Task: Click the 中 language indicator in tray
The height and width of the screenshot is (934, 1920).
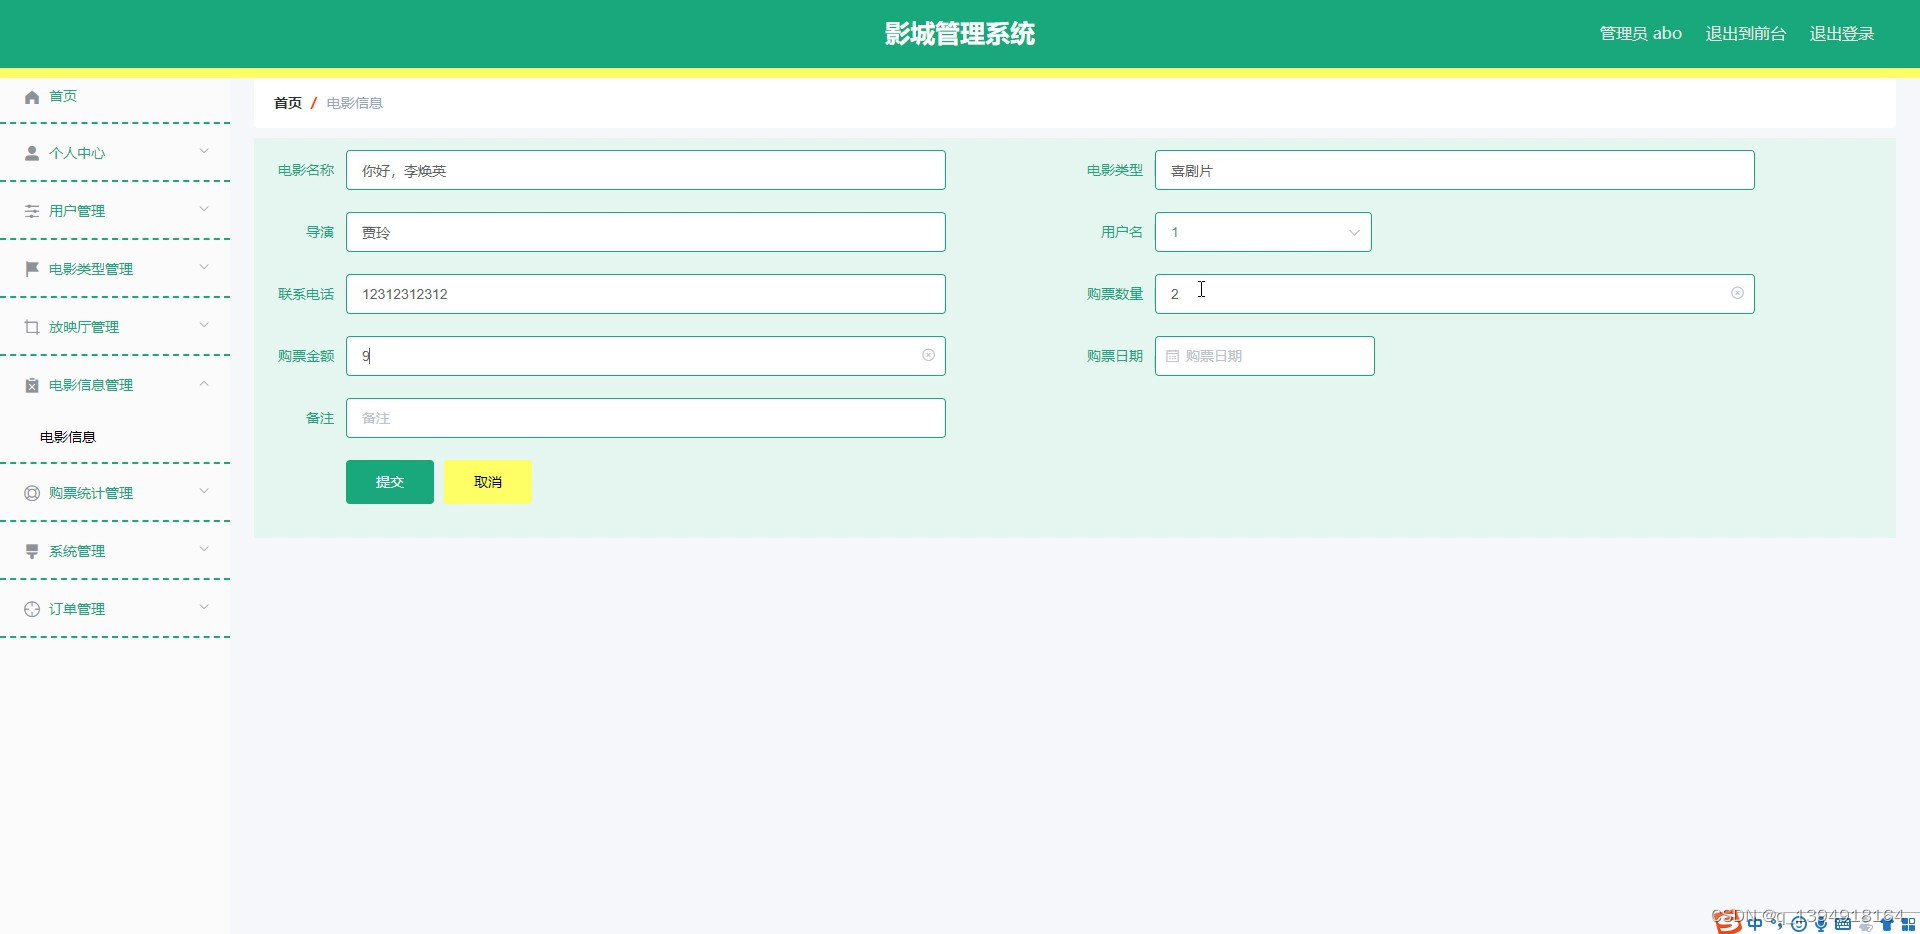Action: [1755, 924]
